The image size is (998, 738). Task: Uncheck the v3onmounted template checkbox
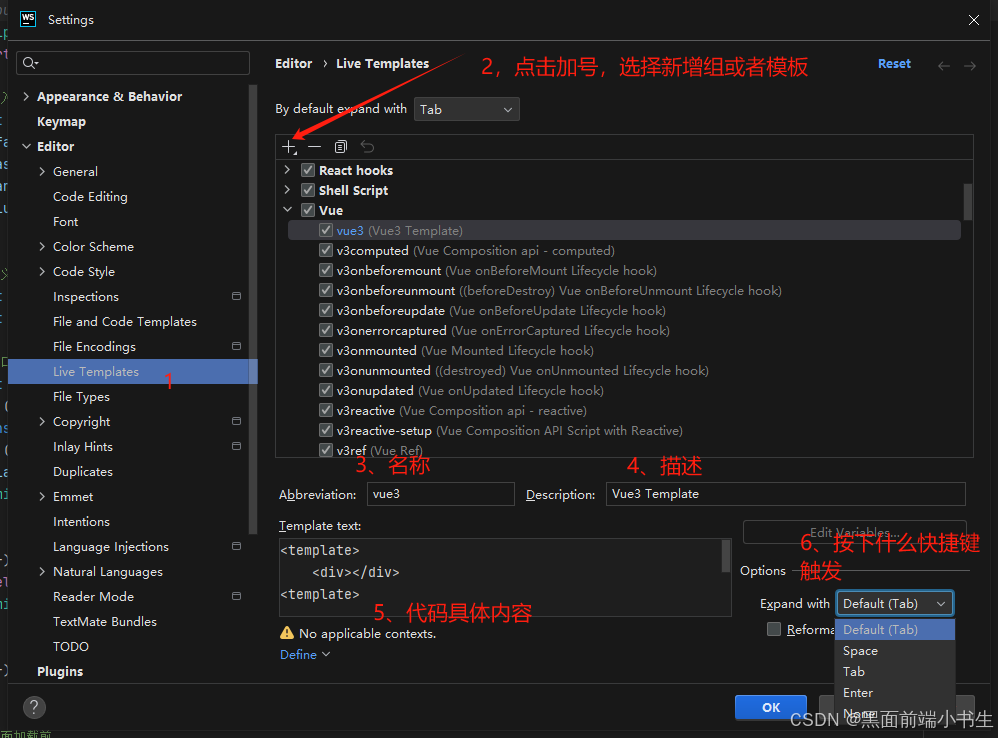coord(326,350)
